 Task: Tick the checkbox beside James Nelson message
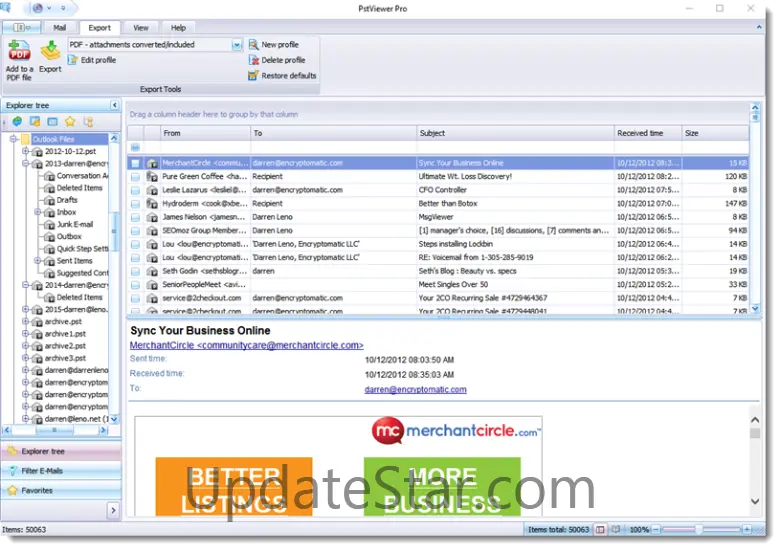[x=135, y=217]
